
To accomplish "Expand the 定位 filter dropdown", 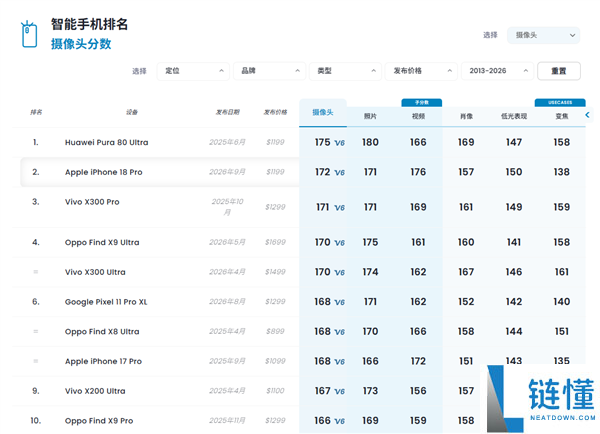I will pyautogui.click(x=193, y=71).
